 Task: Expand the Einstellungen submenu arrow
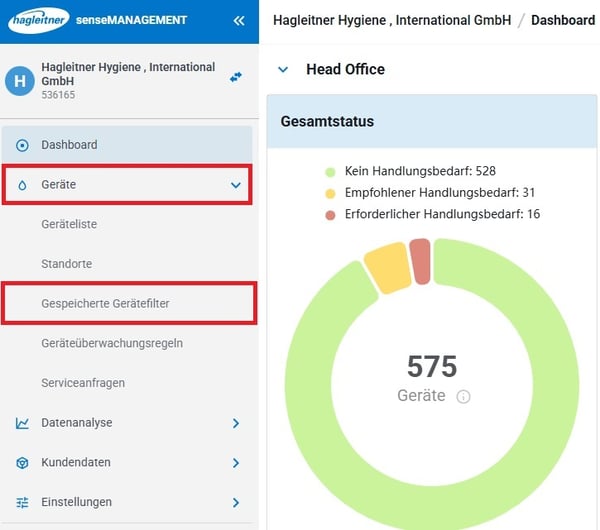tap(236, 502)
